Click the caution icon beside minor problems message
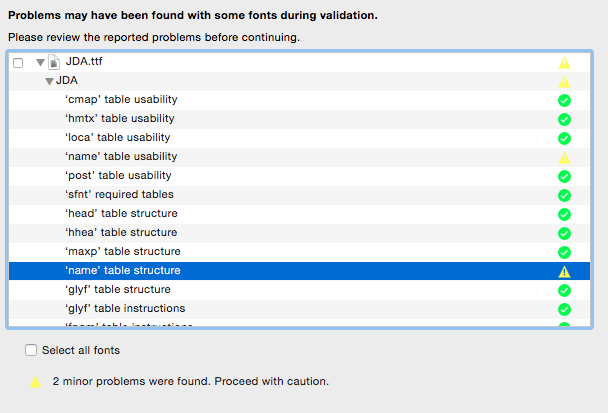Viewport: 608px width, 413px height. 36,382
